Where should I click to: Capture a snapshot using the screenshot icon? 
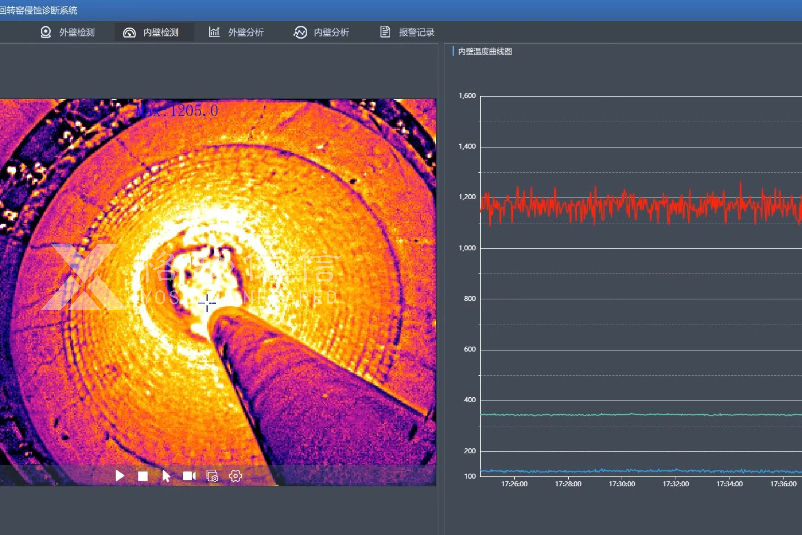click(212, 476)
